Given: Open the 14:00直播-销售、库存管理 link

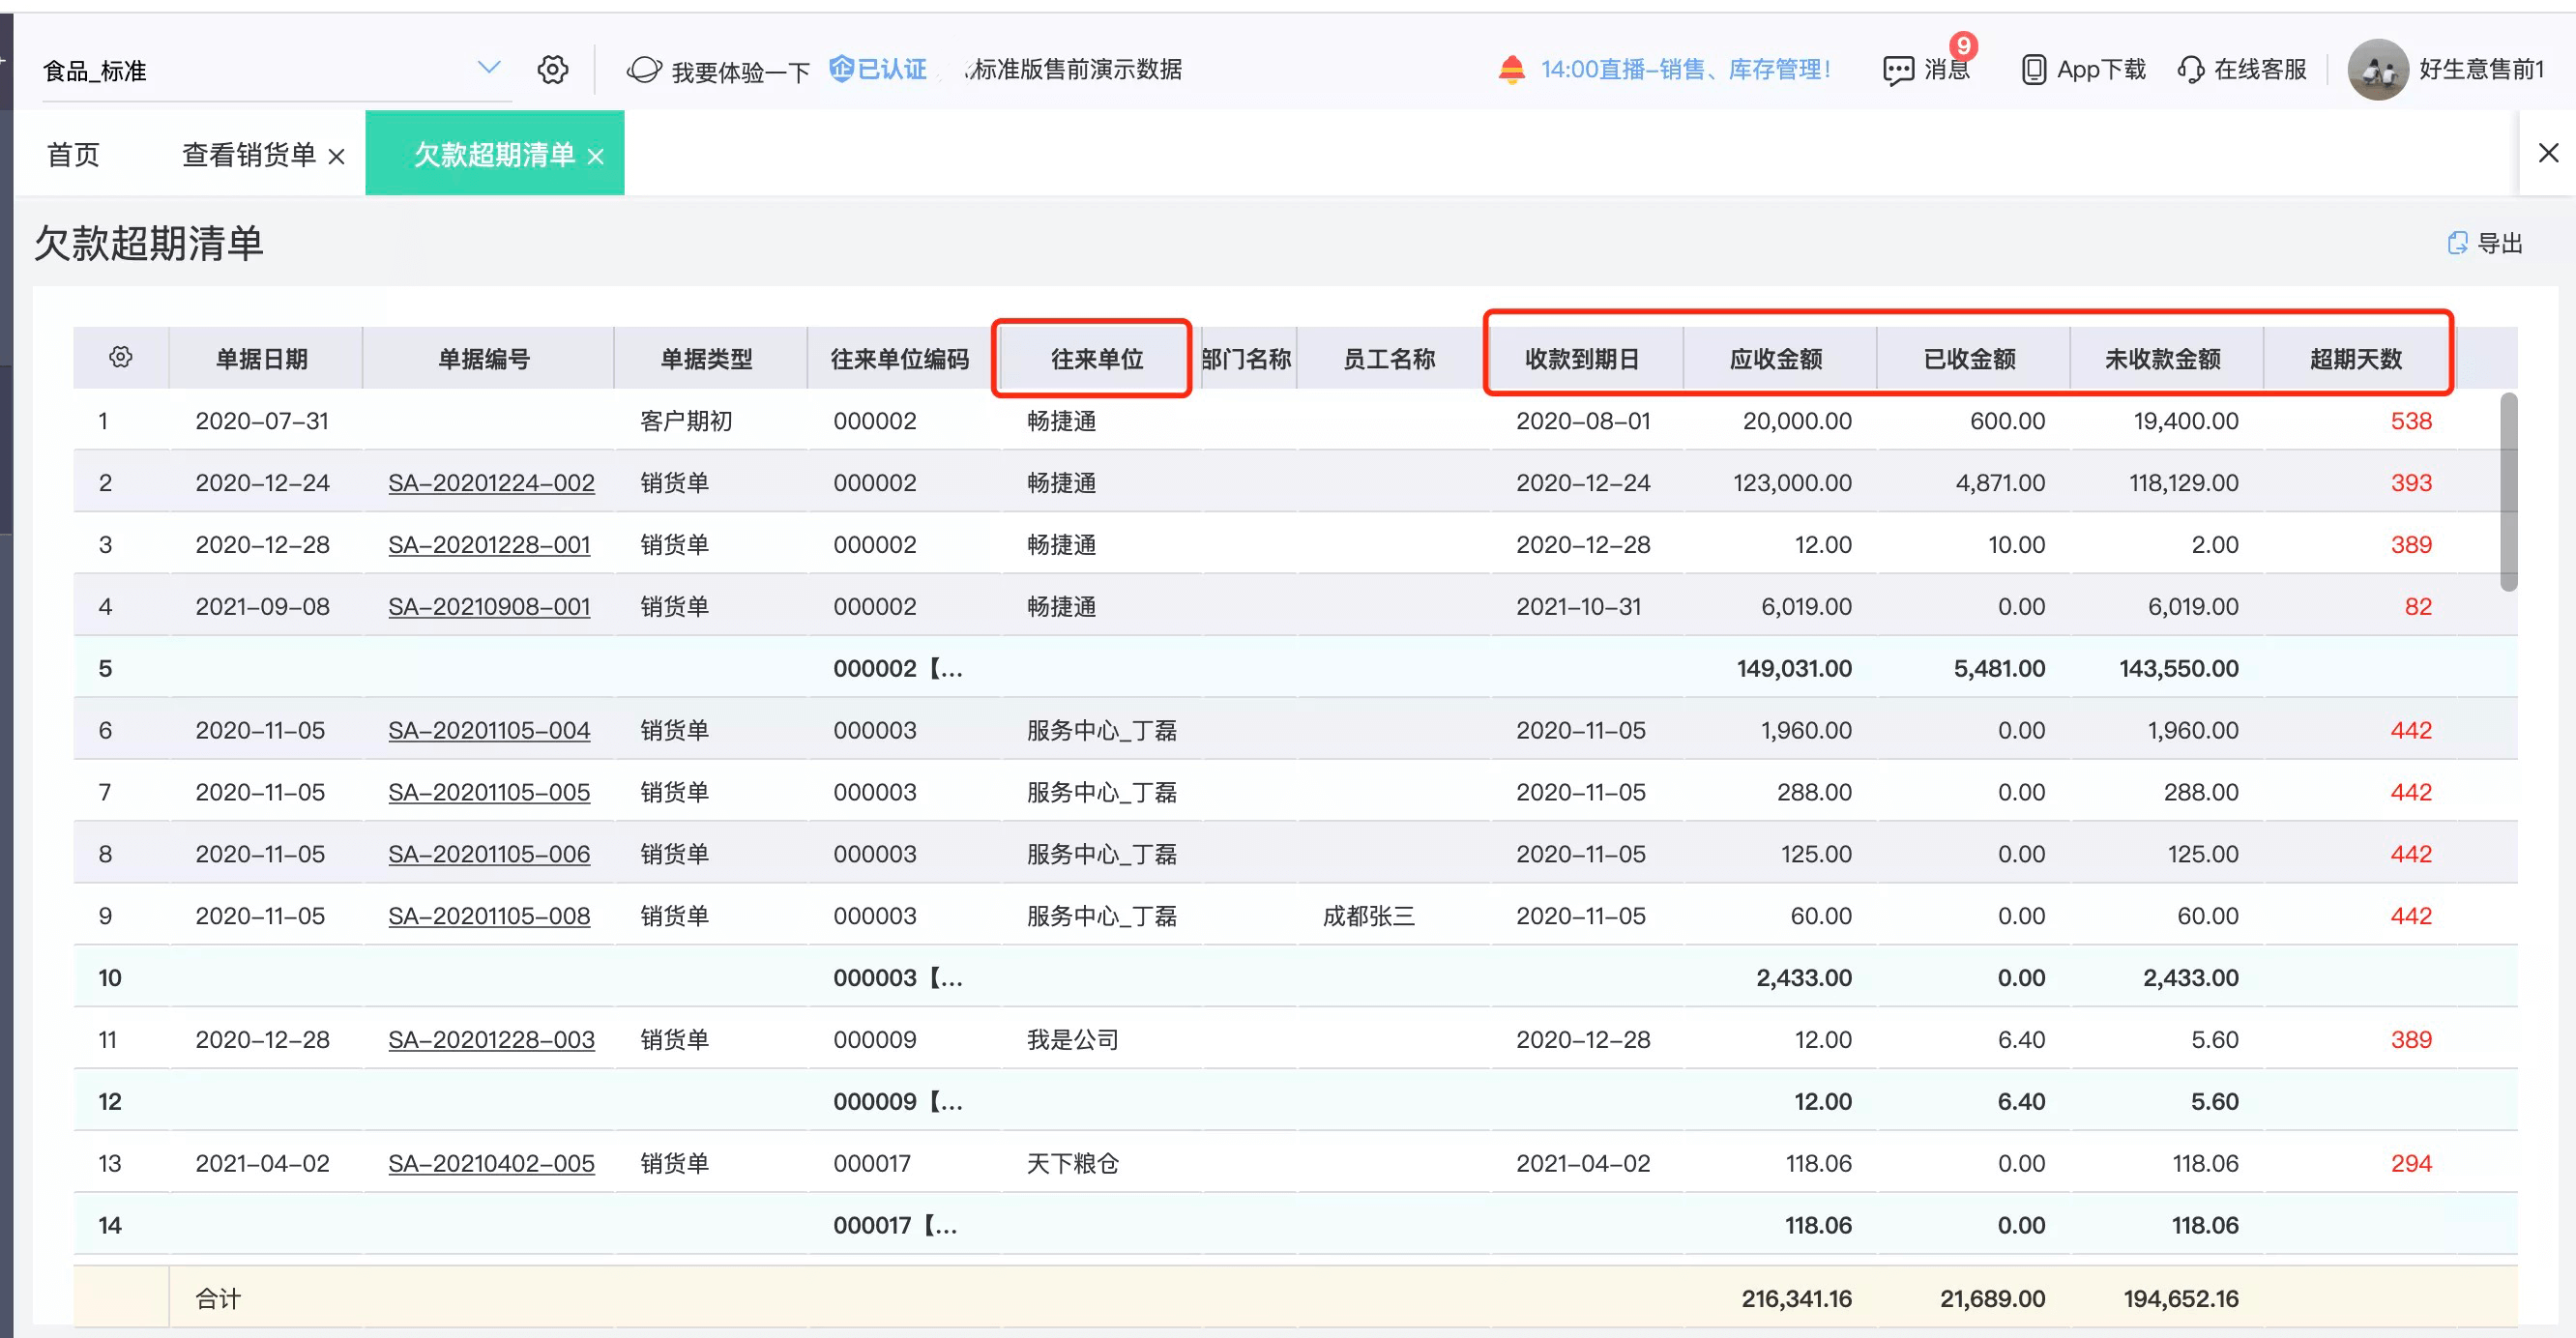Looking at the screenshot, I should (x=1685, y=69).
